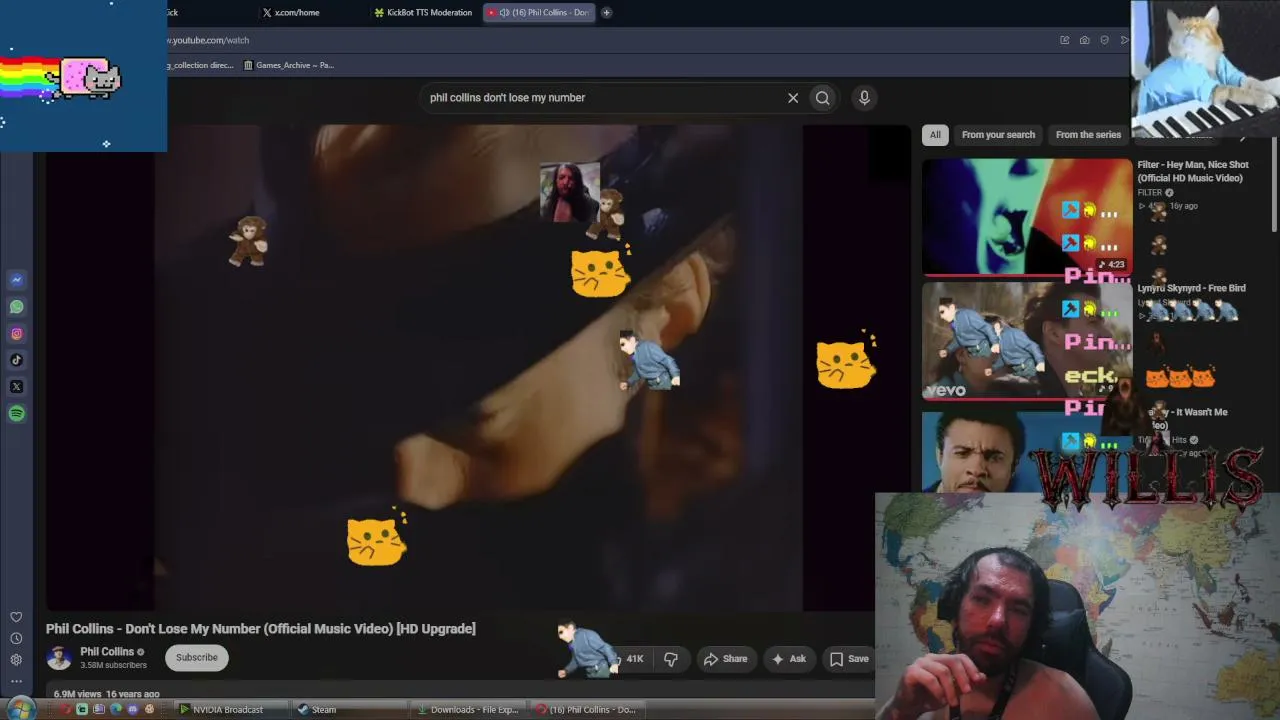Open history clock icon in sidebar
Screen dimensions: 1280x720
[16, 638]
